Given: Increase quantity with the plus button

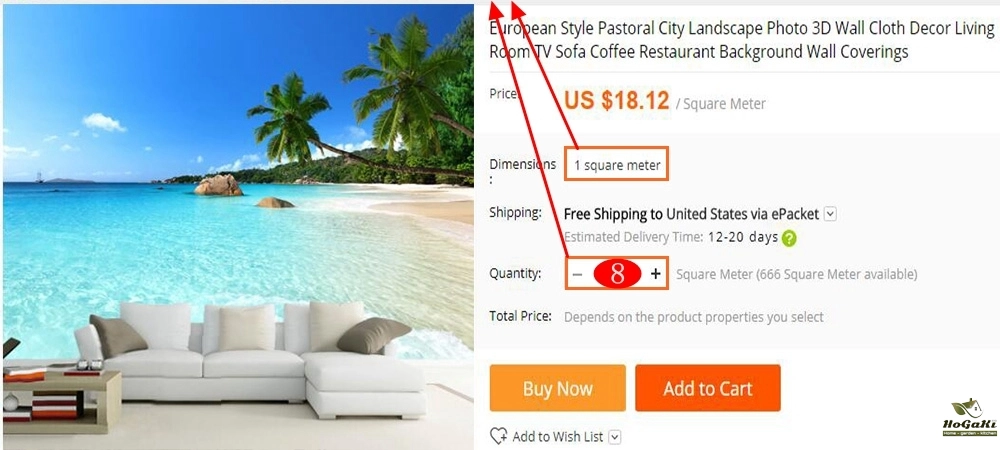Looking at the screenshot, I should click(656, 274).
